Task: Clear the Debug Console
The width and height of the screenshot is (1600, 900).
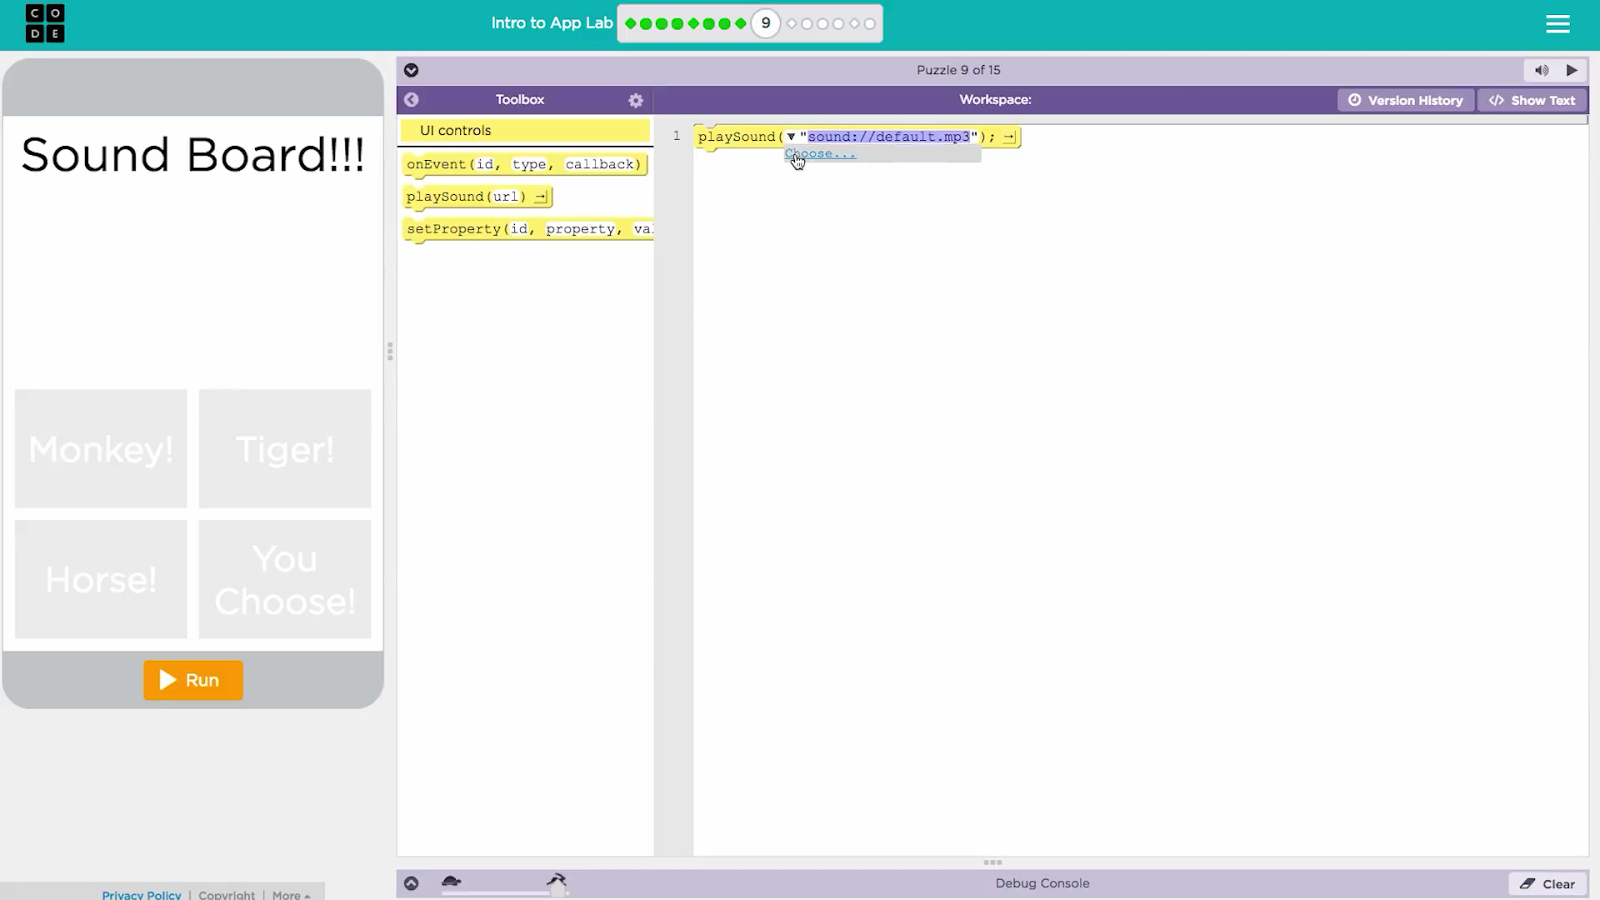Action: pos(1547,884)
